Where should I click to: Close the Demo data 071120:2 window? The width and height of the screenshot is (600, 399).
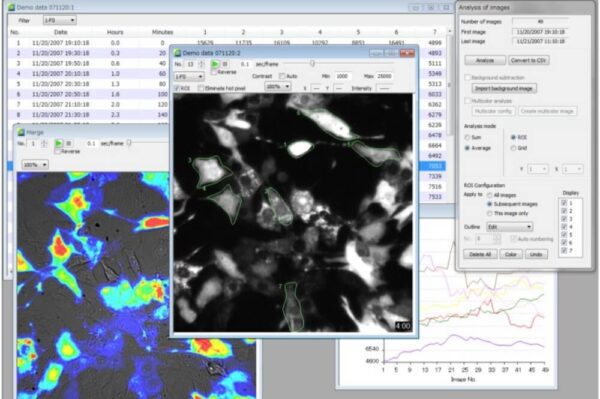tap(407, 53)
